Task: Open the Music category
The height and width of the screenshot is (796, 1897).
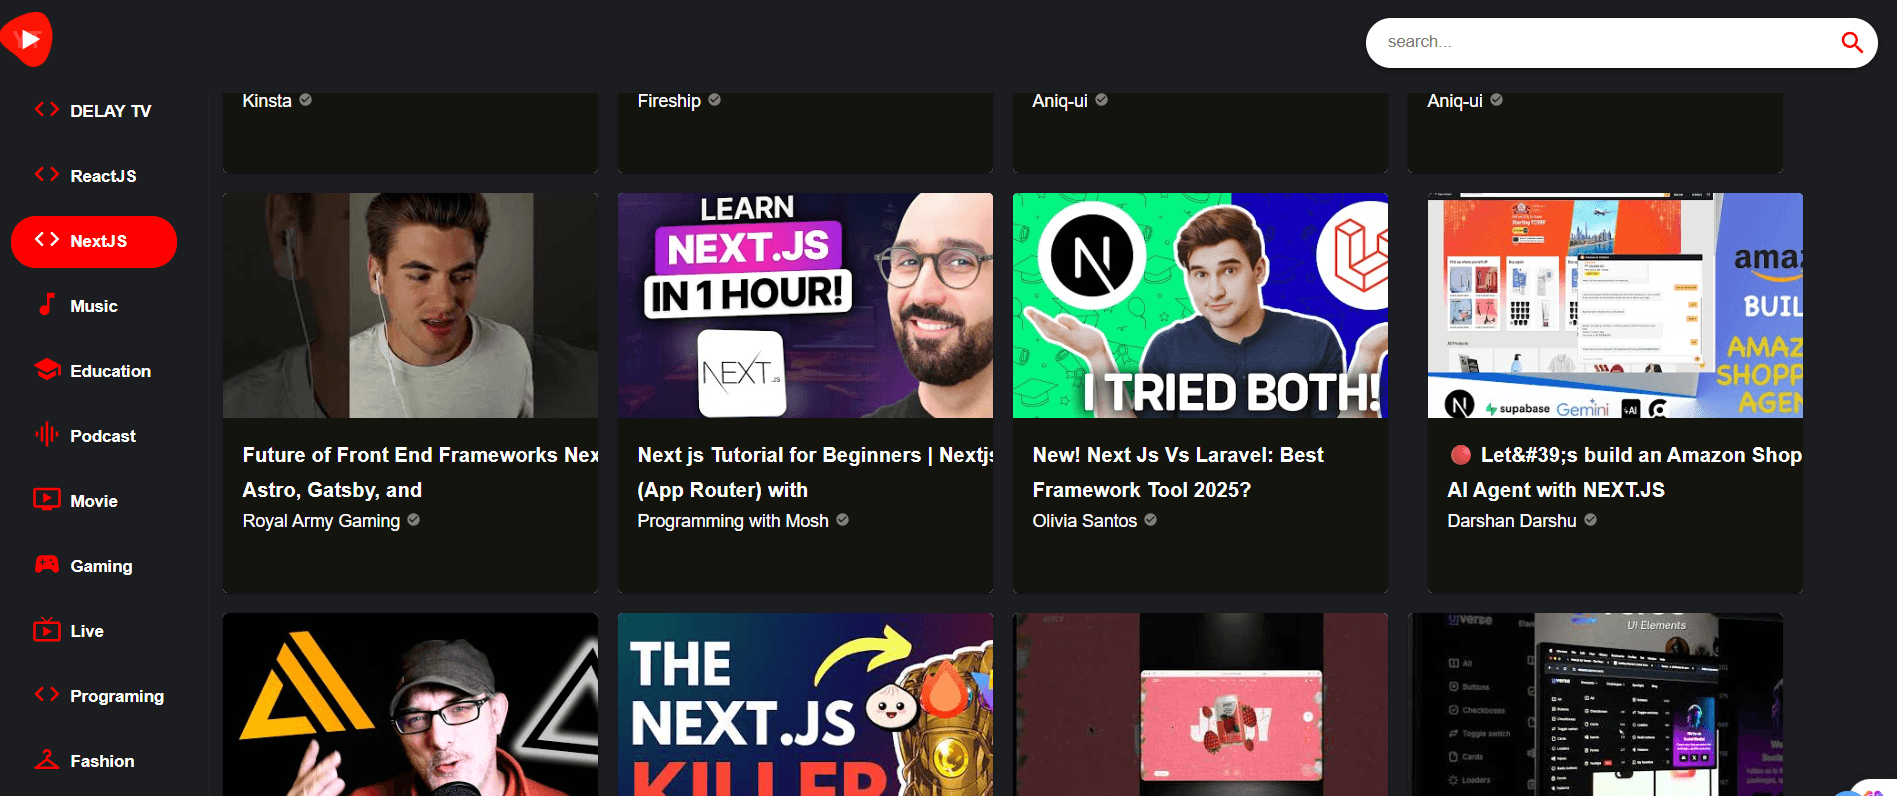Action: point(94,306)
